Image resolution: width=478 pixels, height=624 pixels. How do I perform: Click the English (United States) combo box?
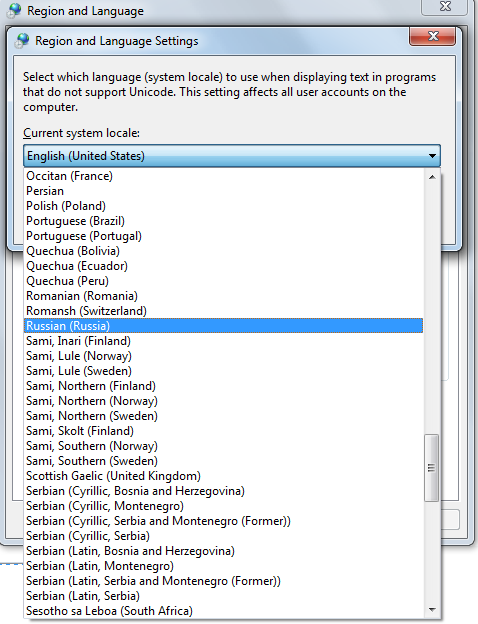pos(232,156)
